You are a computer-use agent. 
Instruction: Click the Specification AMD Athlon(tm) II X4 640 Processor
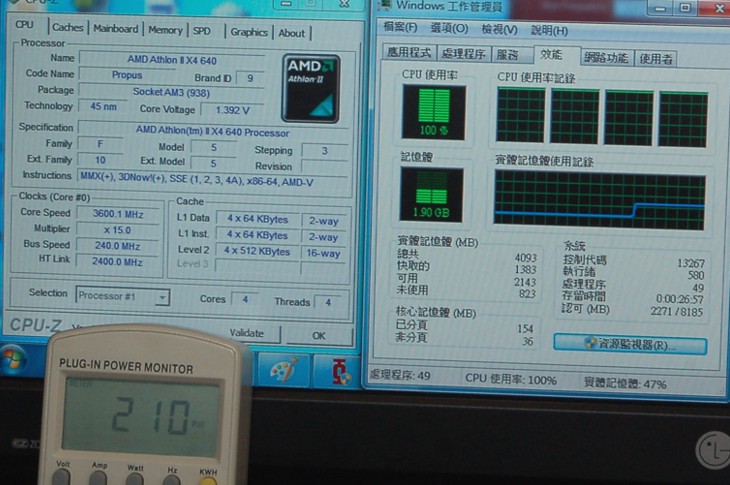tap(212, 131)
